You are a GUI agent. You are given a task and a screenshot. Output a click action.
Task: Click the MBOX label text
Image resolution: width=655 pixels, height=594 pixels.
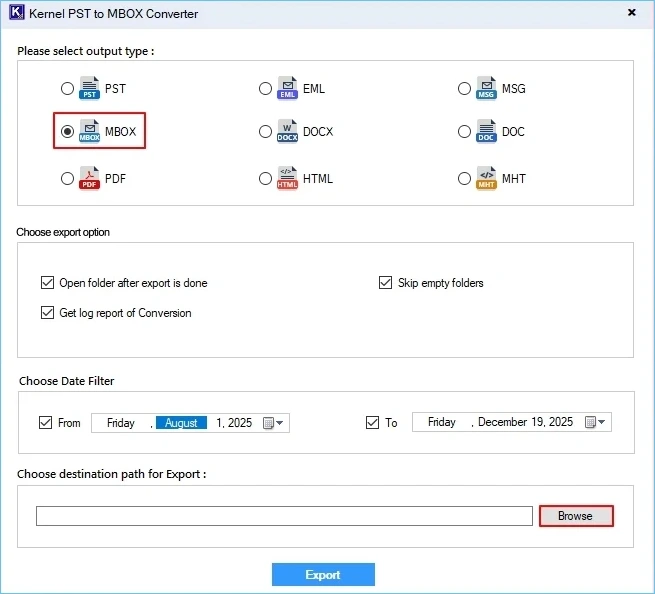[120, 132]
